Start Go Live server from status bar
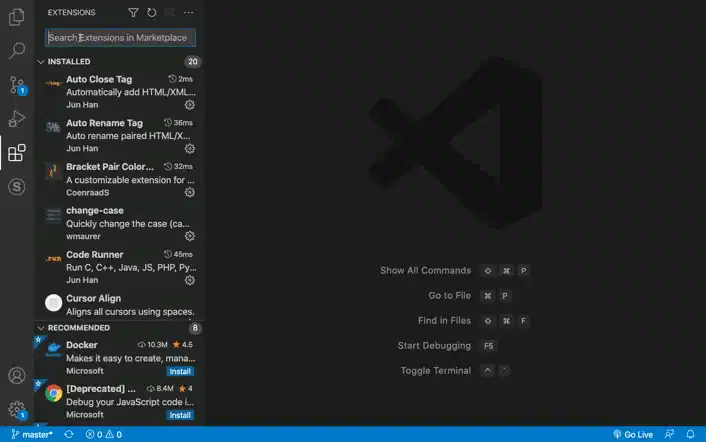 click(x=633, y=434)
